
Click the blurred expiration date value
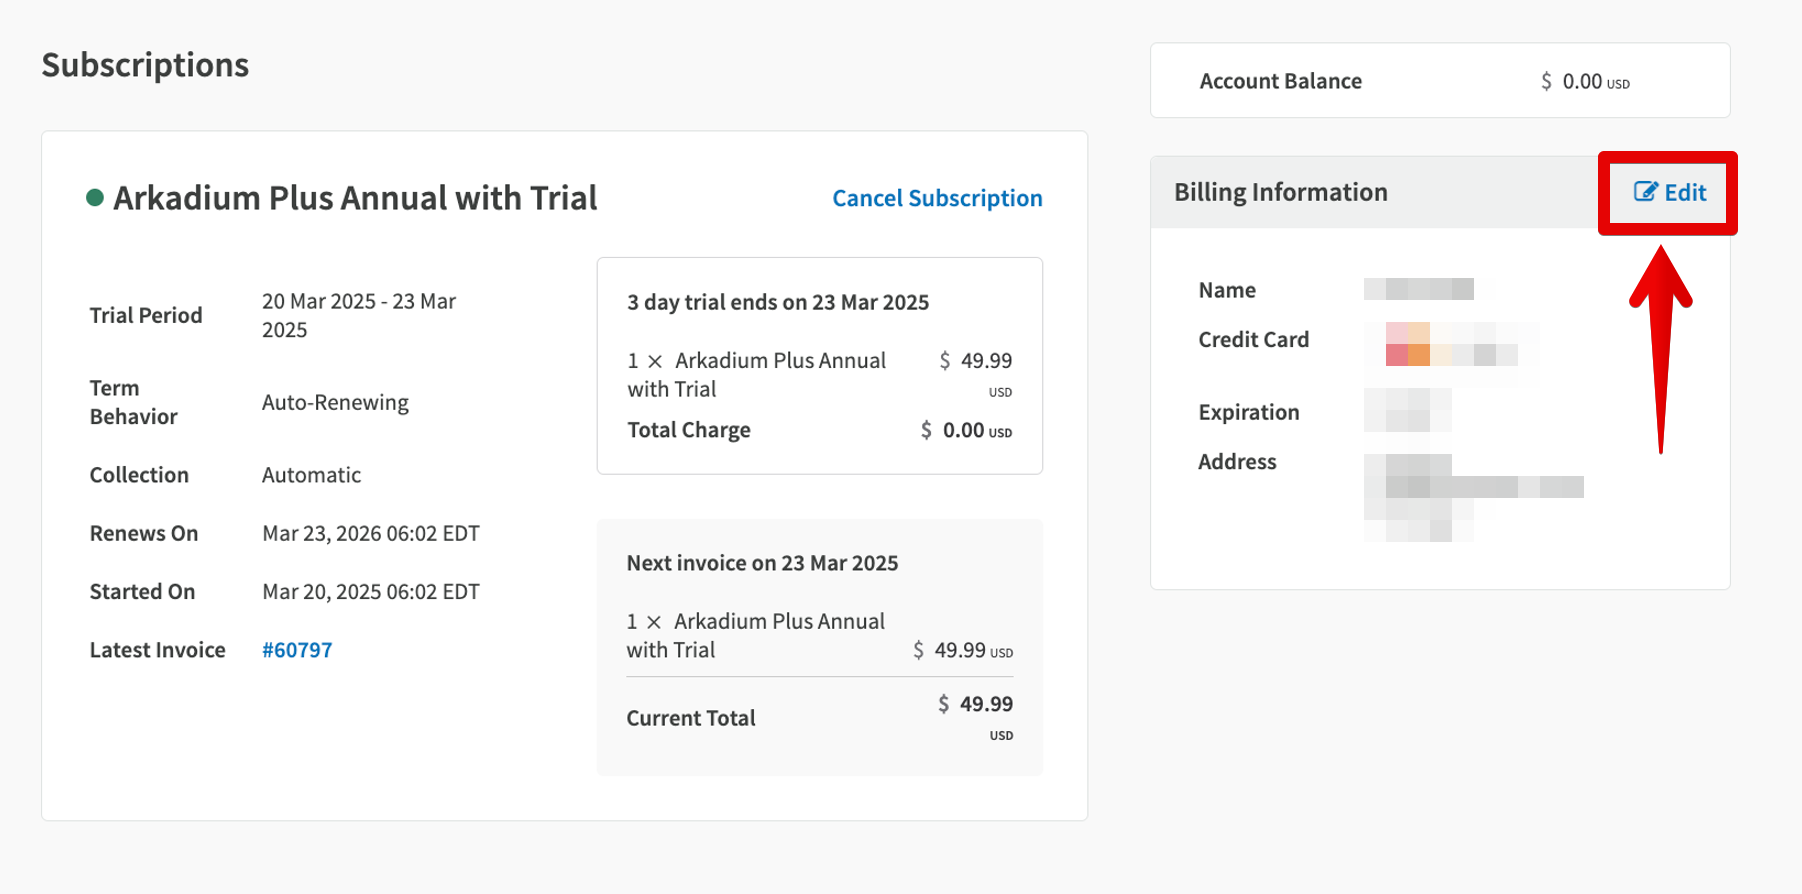[1408, 410]
